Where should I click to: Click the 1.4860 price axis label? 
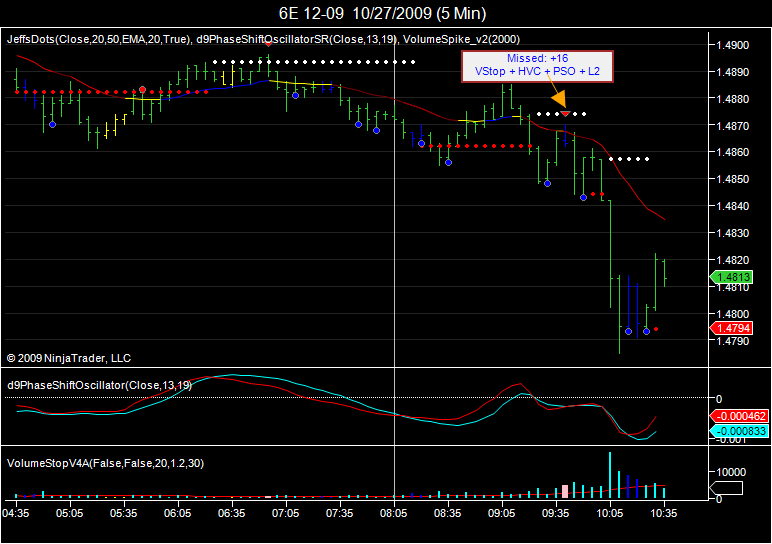point(732,152)
